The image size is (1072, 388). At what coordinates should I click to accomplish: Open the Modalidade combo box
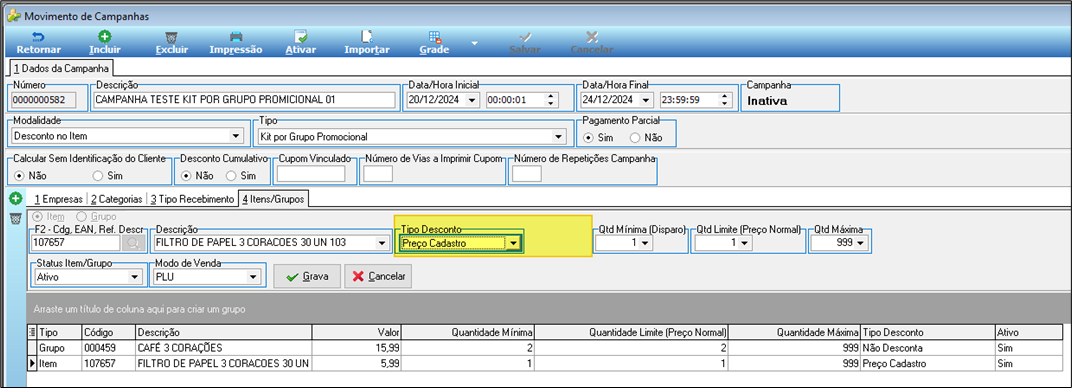tap(128, 136)
